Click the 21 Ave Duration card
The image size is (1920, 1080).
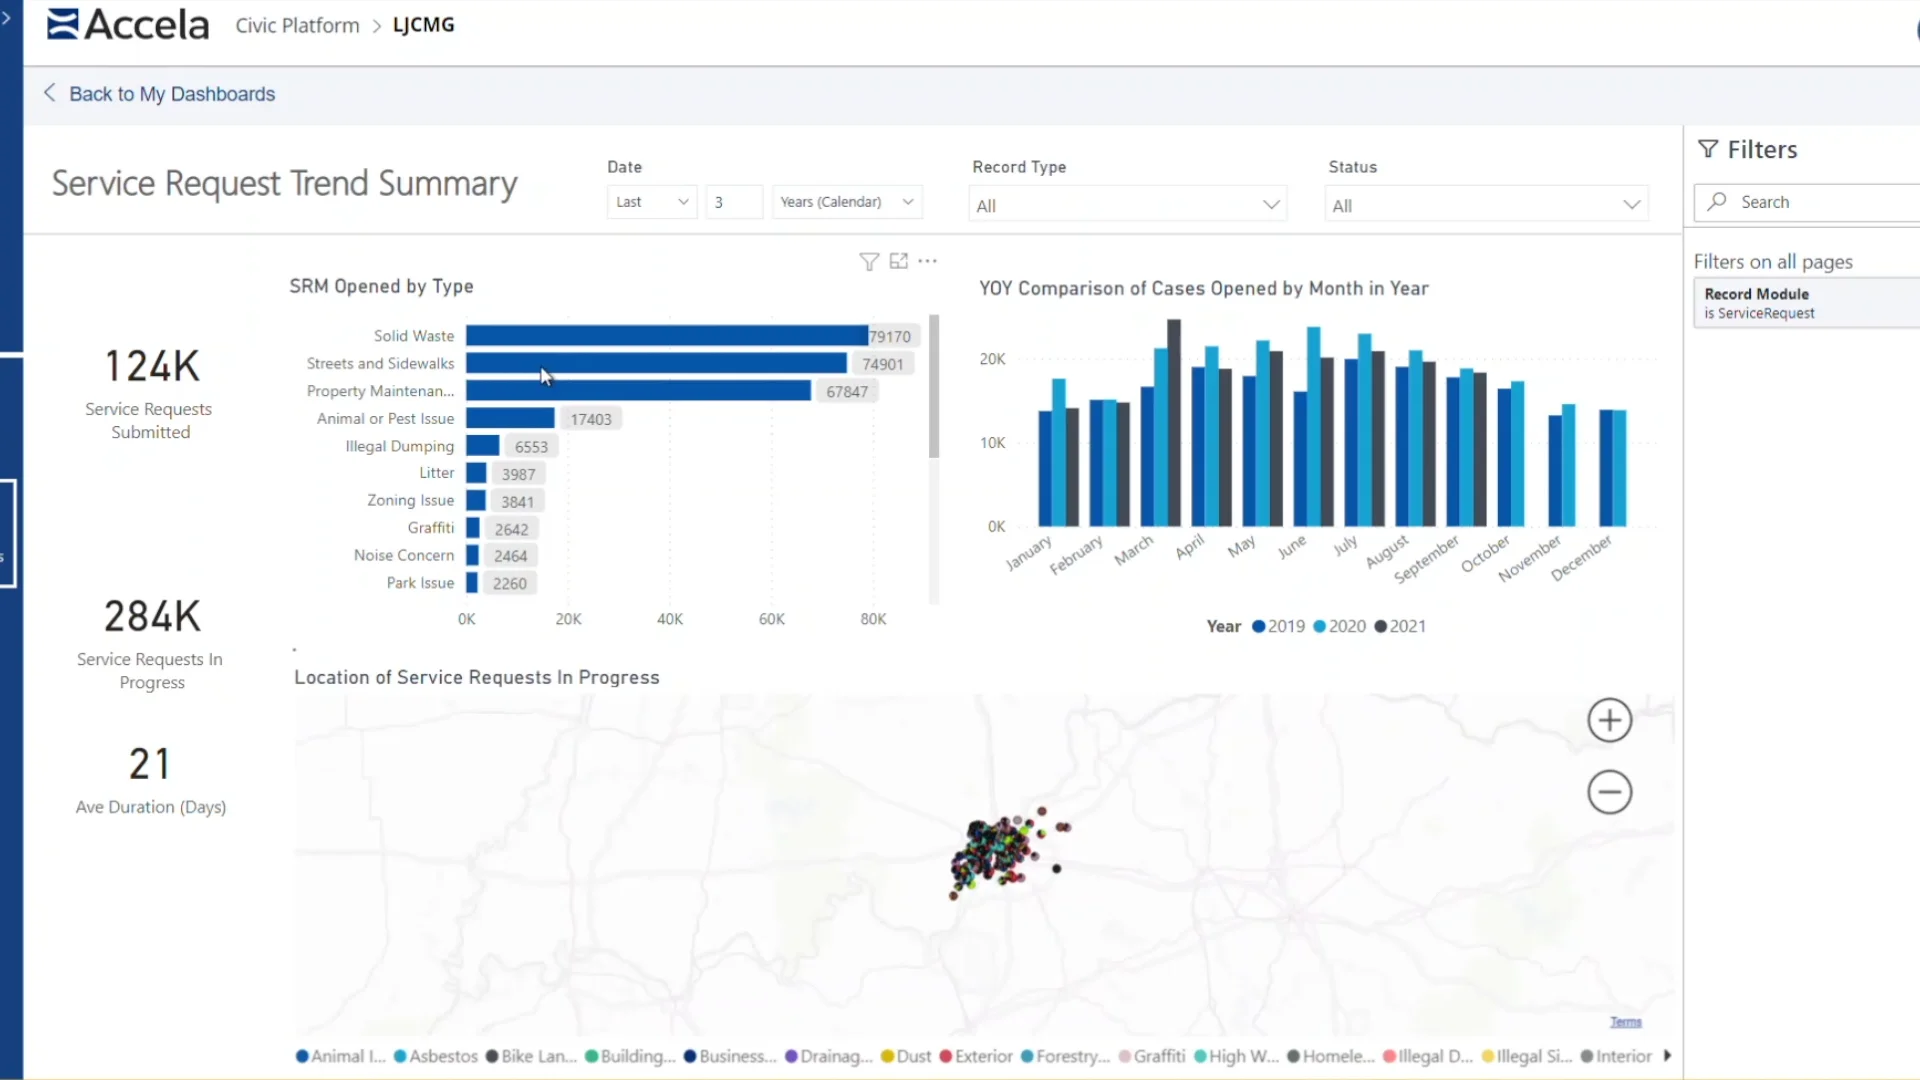[151, 780]
